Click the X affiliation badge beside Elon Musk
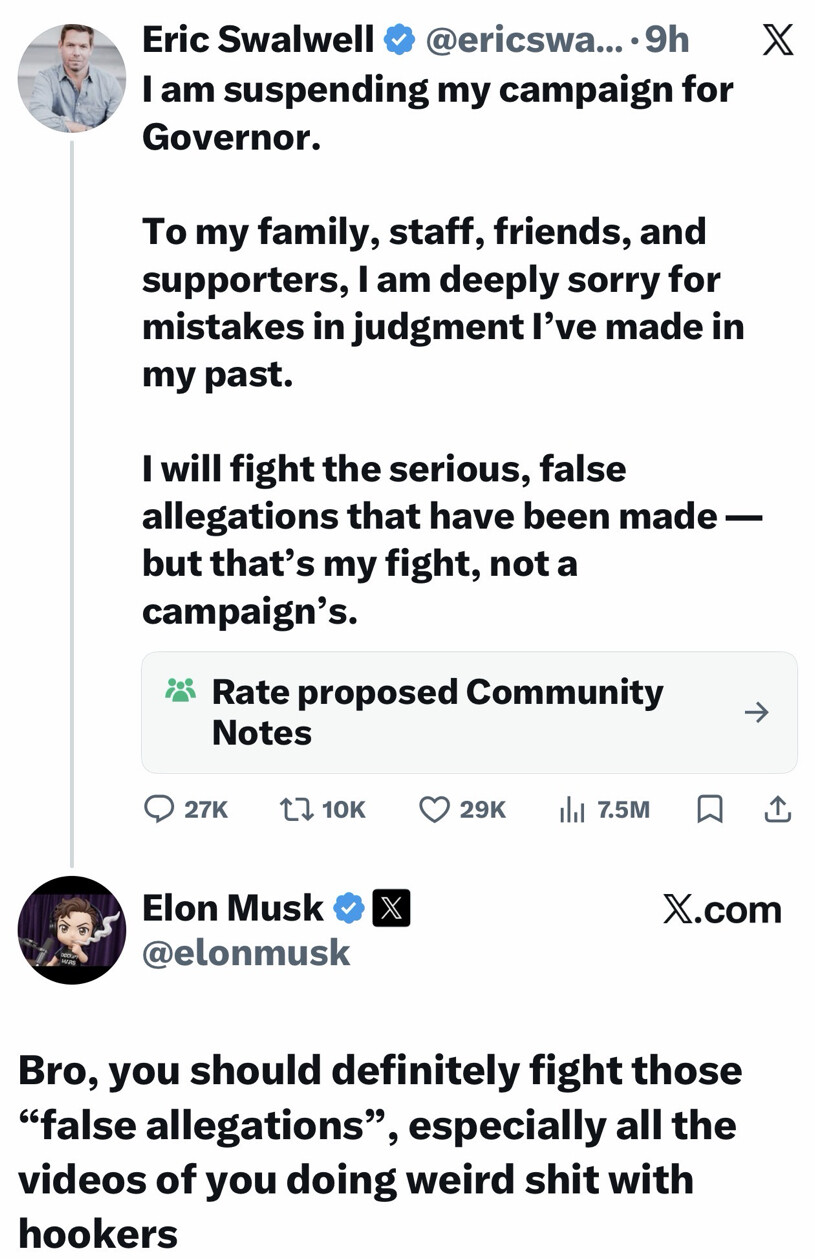Image resolution: width=815 pixels, height=1259 pixels. (x=391, y=908)
